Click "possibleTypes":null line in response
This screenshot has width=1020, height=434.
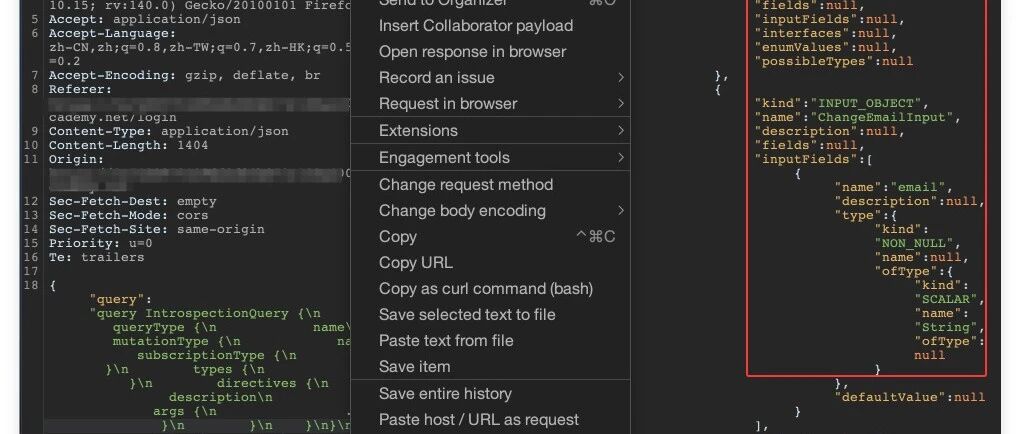[x=834, y=61]
